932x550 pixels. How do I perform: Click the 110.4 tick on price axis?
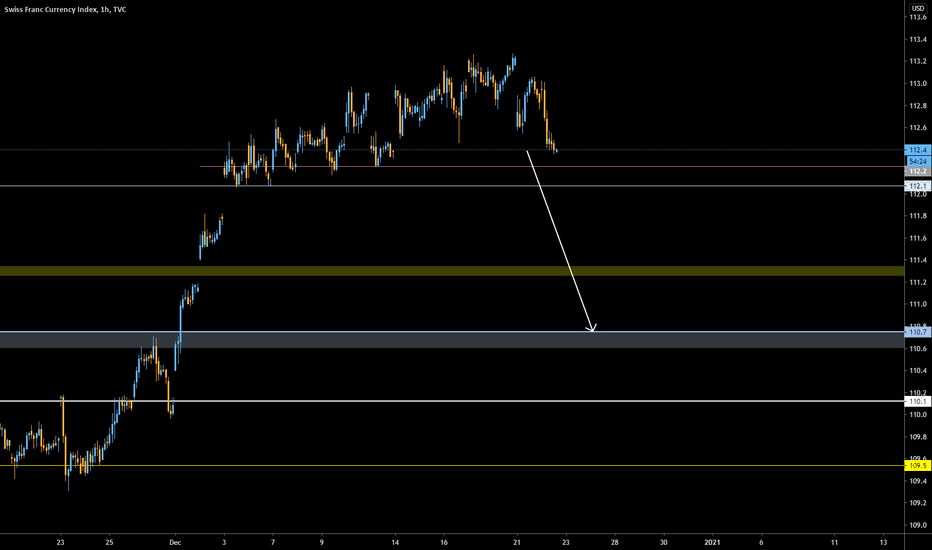coord(917,370)
